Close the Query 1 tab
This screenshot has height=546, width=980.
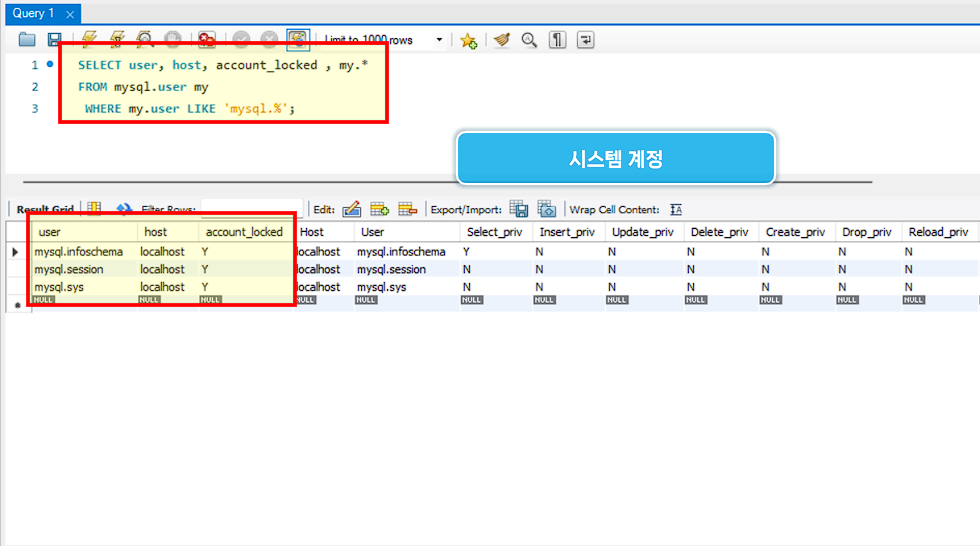tap(70, 14)
